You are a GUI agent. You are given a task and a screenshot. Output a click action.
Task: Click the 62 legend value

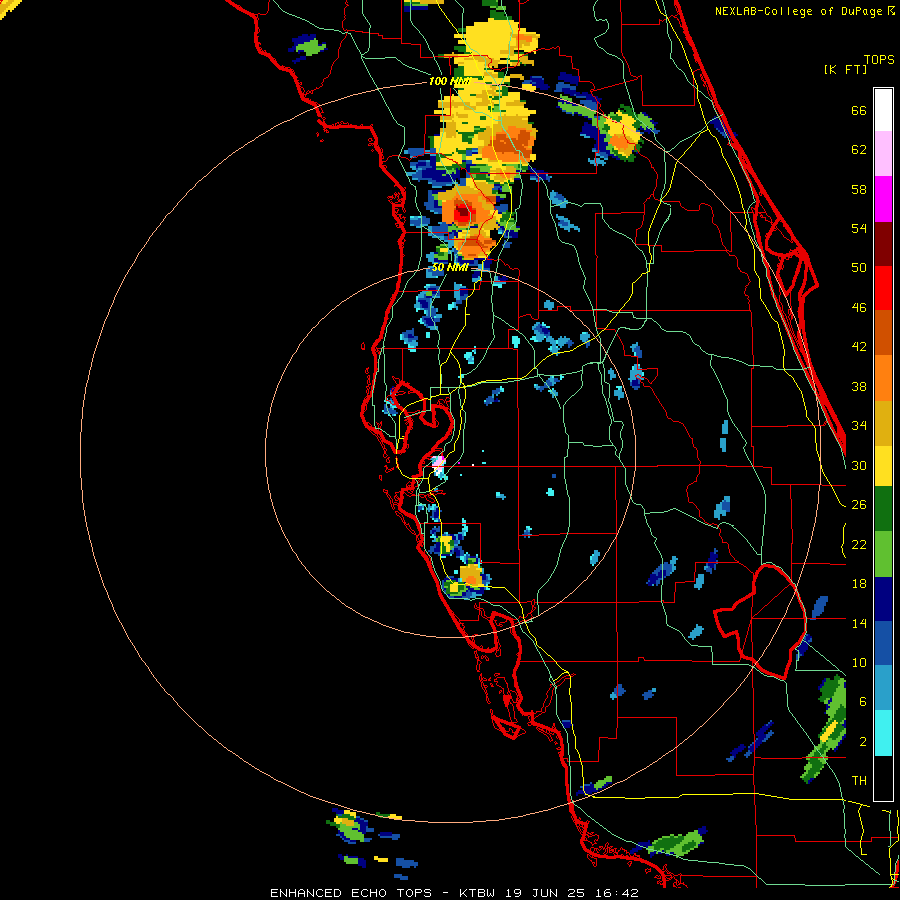(859, 150)
